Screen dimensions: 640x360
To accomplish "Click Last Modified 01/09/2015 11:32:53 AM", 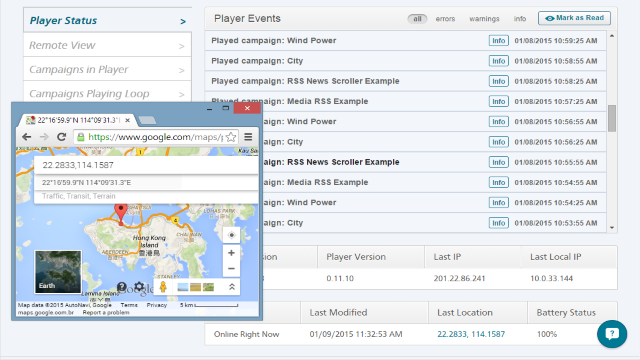I will [x=356, y=334].
